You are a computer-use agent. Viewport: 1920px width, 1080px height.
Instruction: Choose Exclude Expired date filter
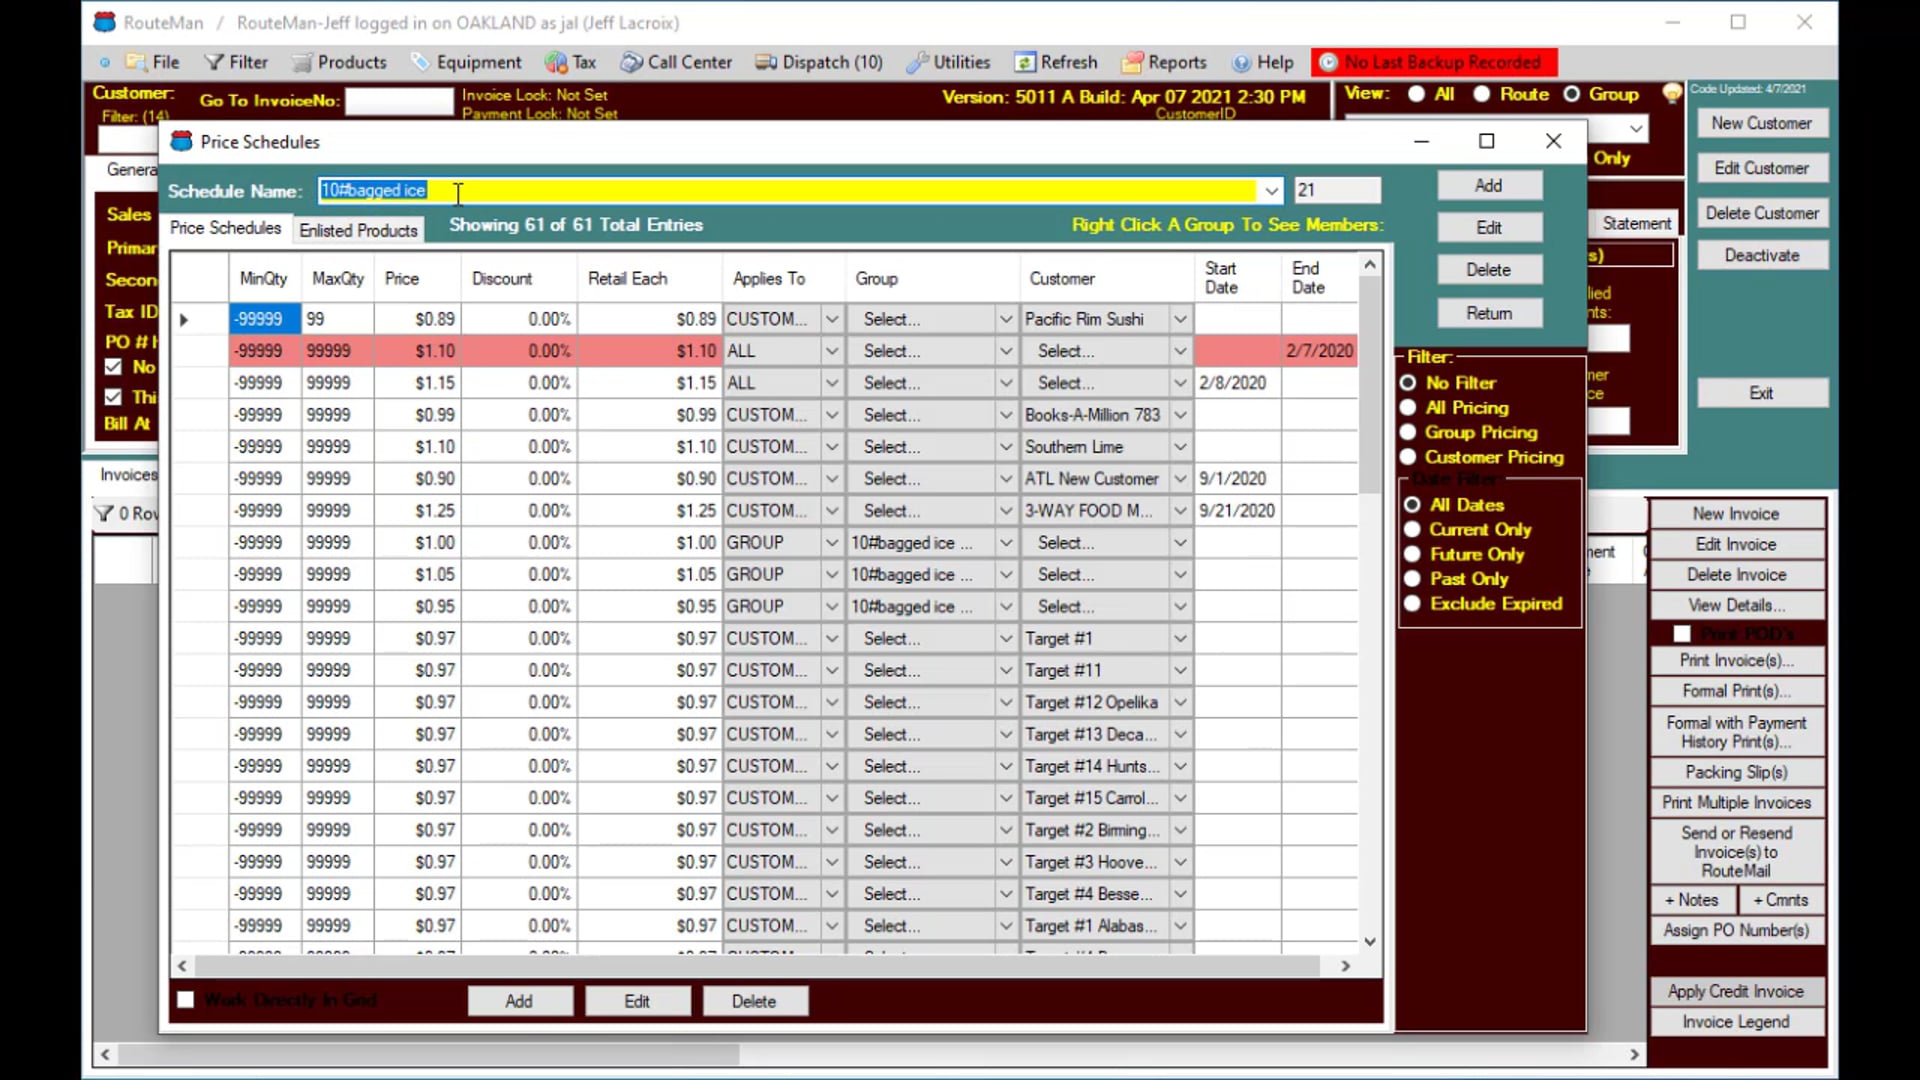click(1412, 604)
